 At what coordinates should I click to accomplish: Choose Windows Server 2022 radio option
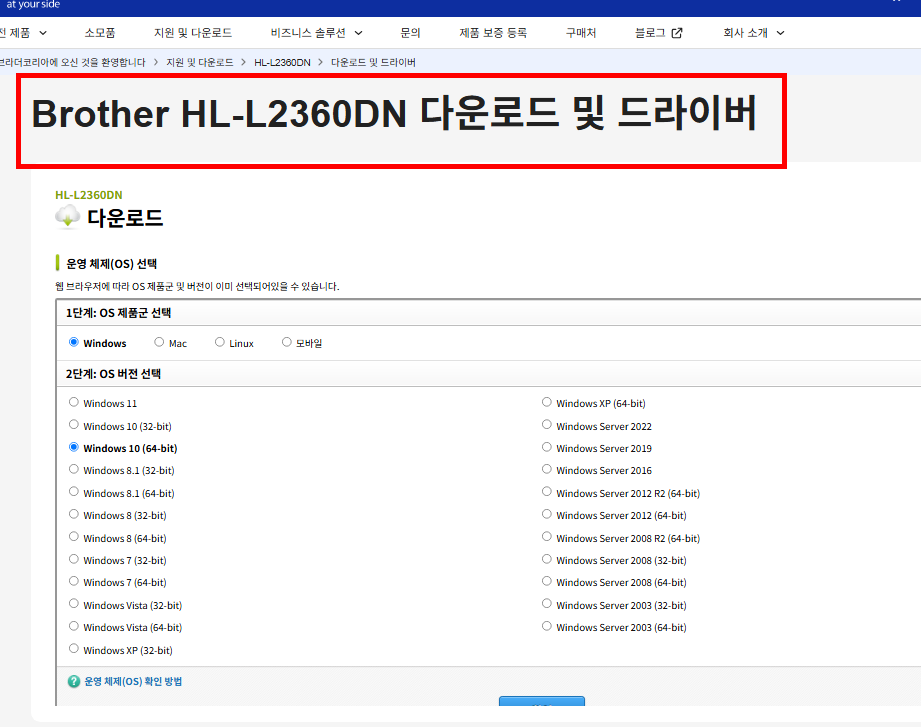pos(546,425)
